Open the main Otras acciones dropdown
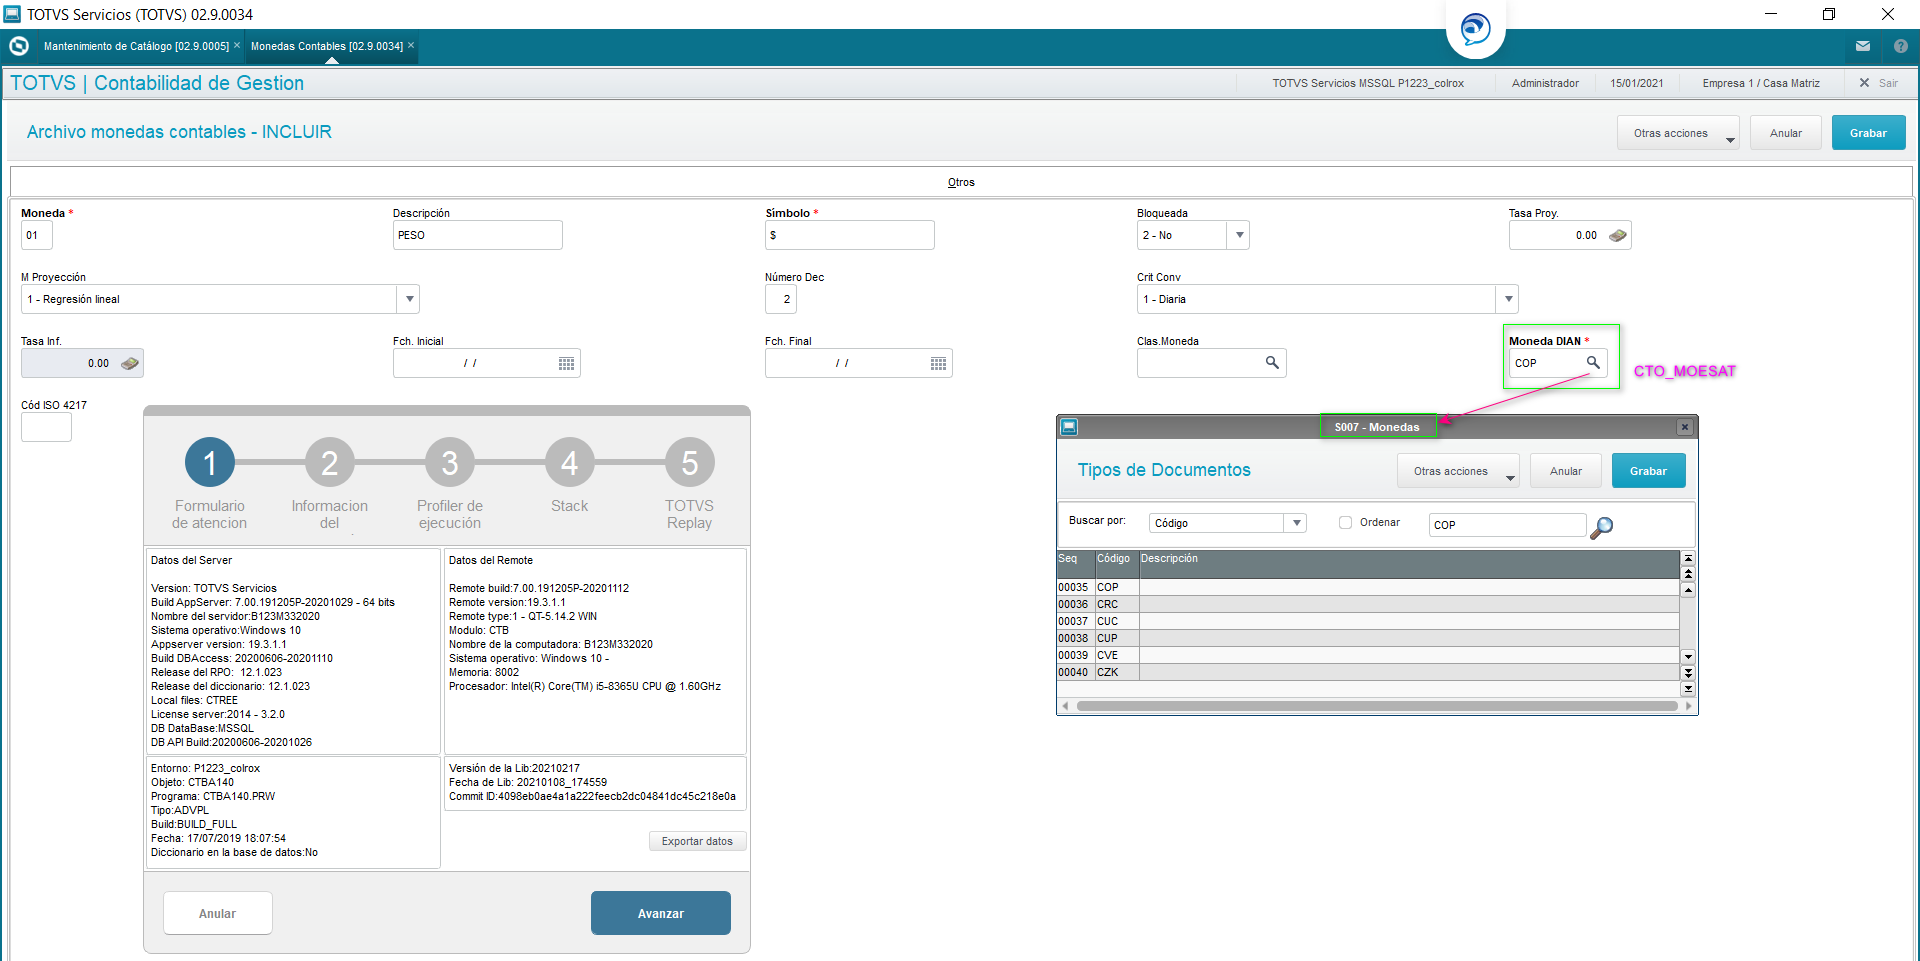The height and width of the screenshot is (961, 1920). 1678,133
